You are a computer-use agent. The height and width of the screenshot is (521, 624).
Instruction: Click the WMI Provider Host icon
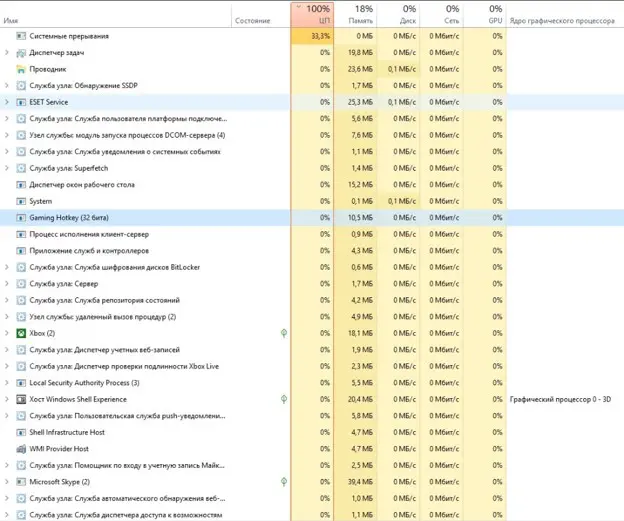21,449
